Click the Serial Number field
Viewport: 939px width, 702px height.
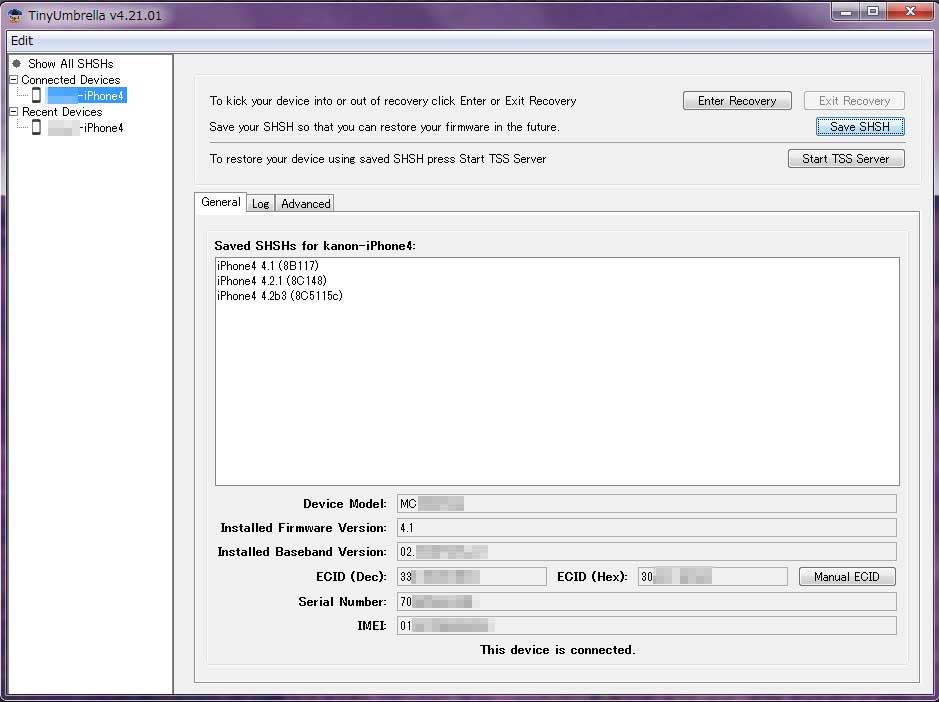coord(646,601)
